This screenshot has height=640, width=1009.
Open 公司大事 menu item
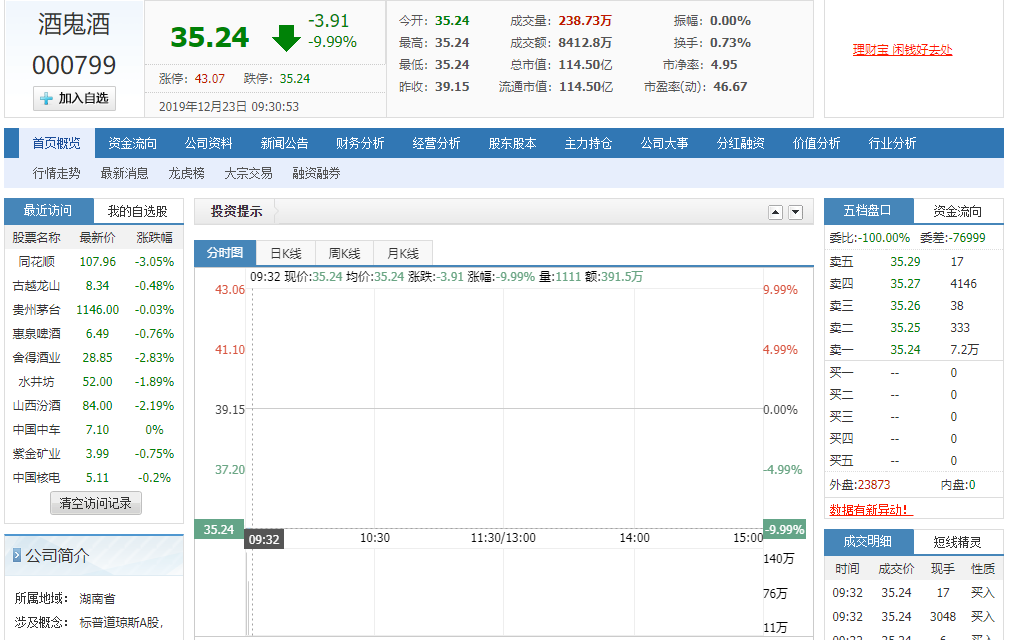(x=664, y=143)
